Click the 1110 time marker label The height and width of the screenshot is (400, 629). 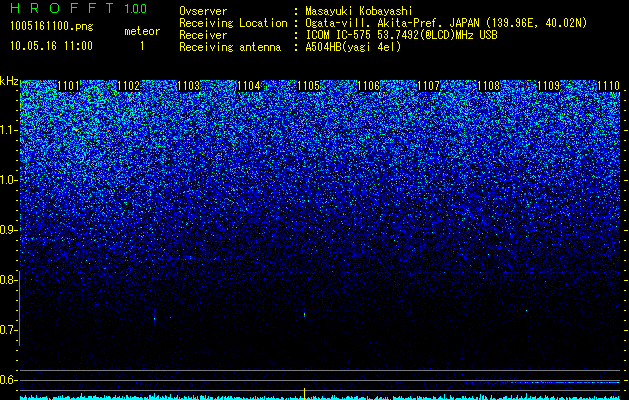tap(609, 86)
